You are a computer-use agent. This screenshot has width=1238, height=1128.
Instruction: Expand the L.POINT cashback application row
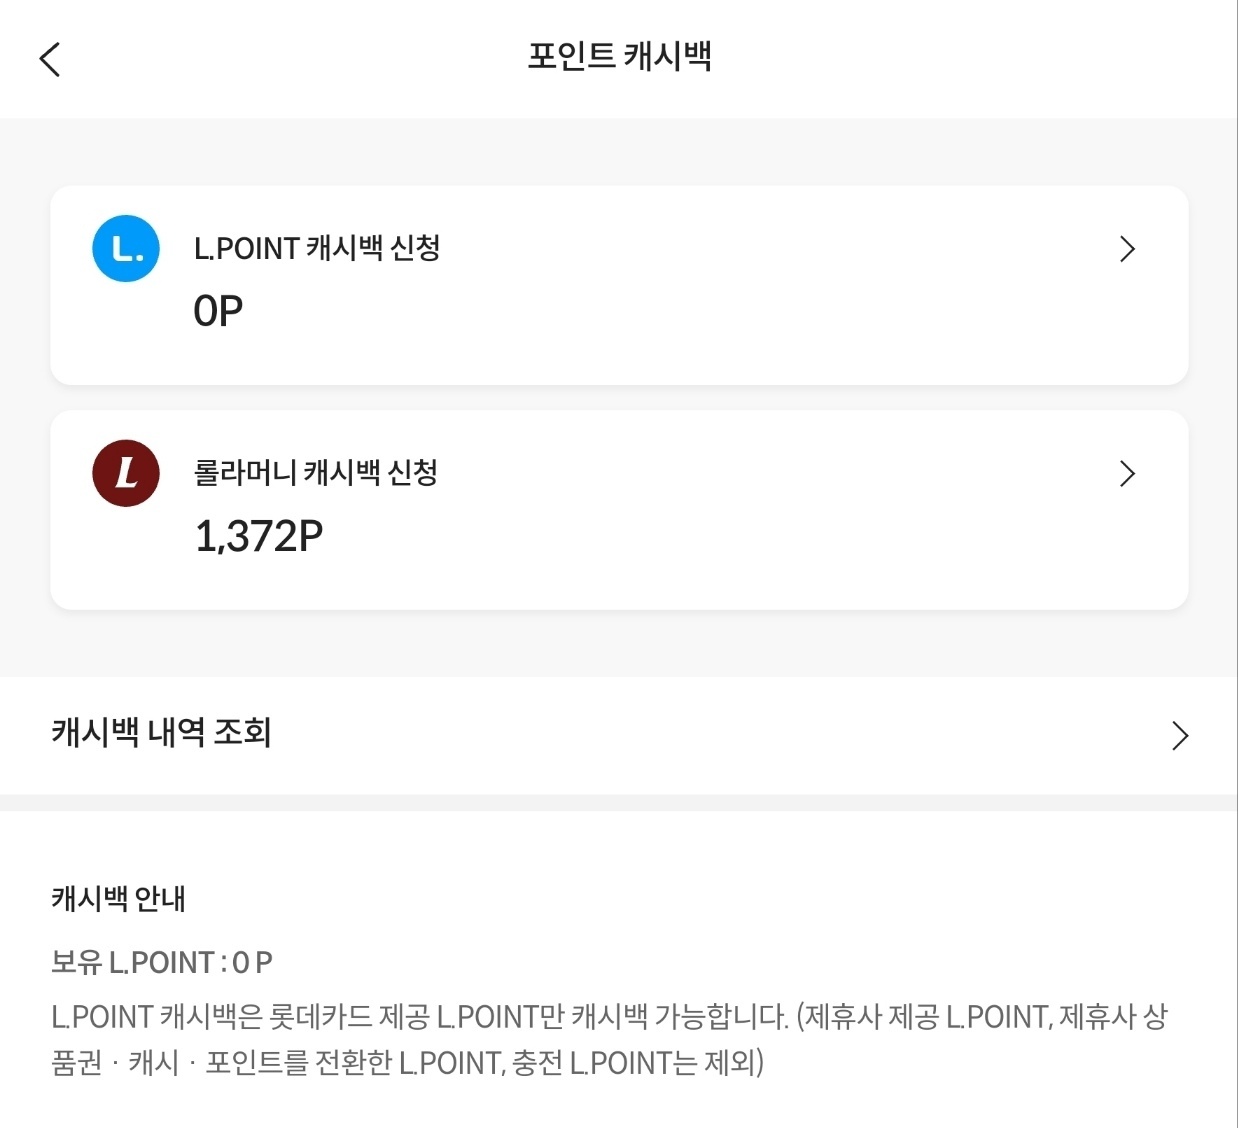pyautogui.click(x=617, y=284)
